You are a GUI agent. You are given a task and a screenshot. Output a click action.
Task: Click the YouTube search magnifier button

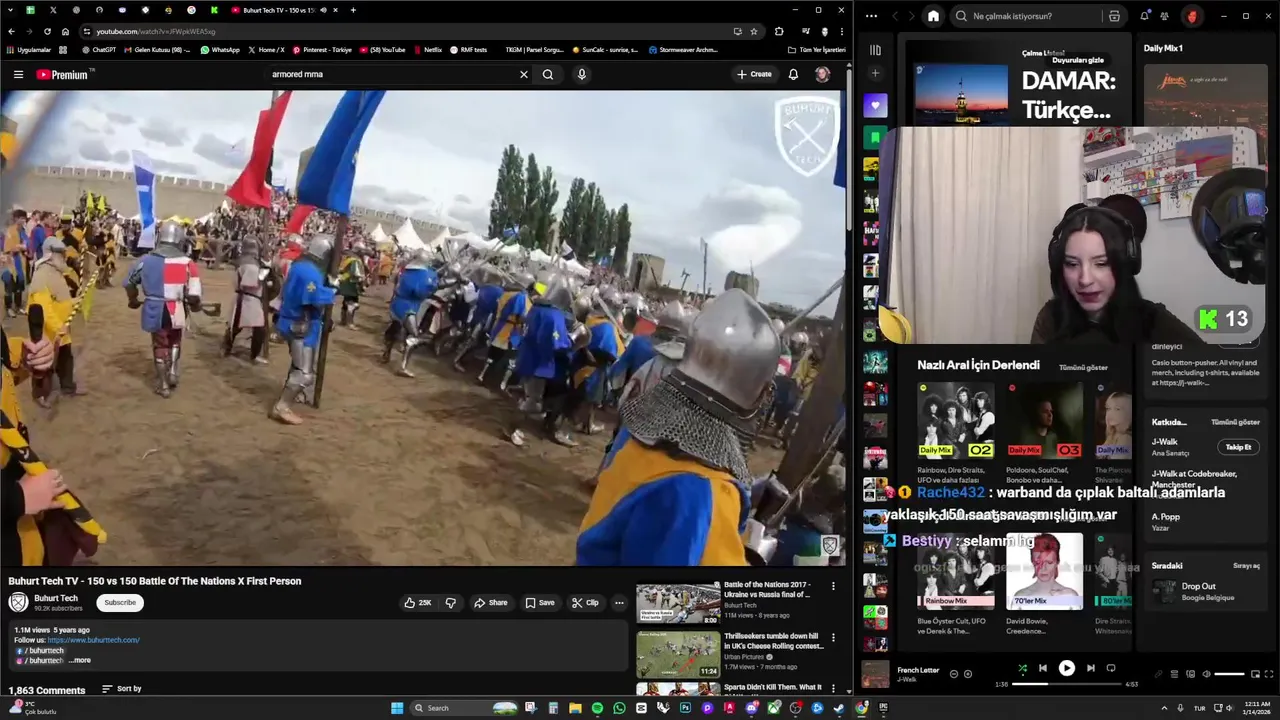pyautogui.click(x=548, y=74)
